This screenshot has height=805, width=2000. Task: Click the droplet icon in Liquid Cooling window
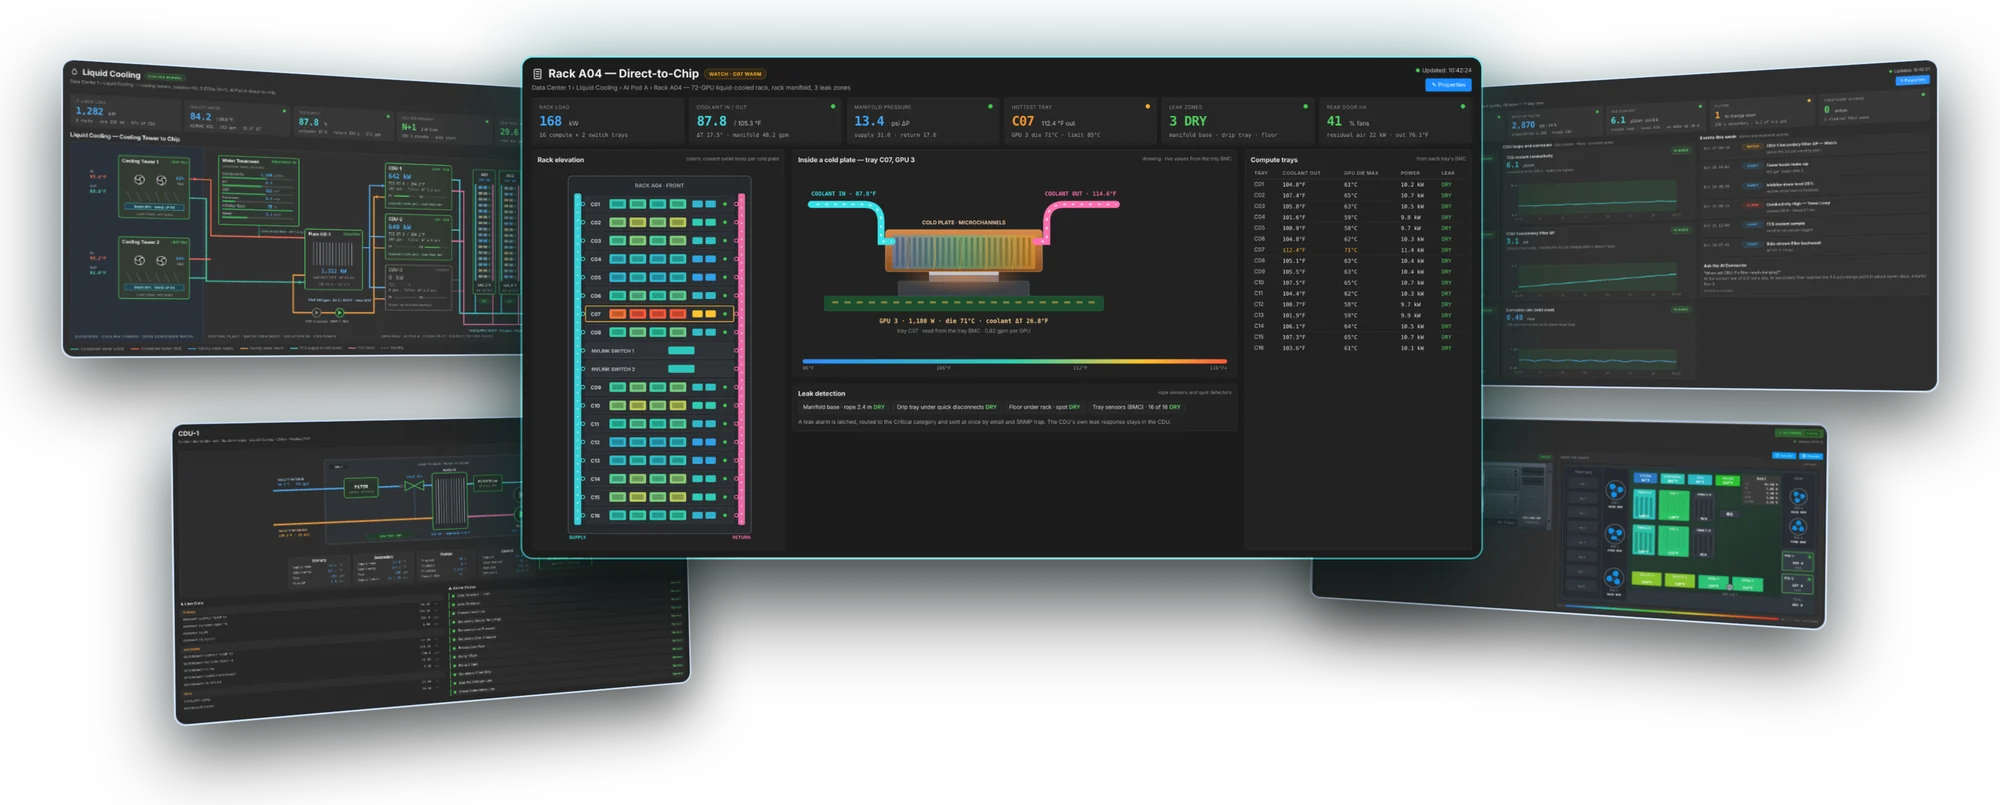[x=74, y=72]
